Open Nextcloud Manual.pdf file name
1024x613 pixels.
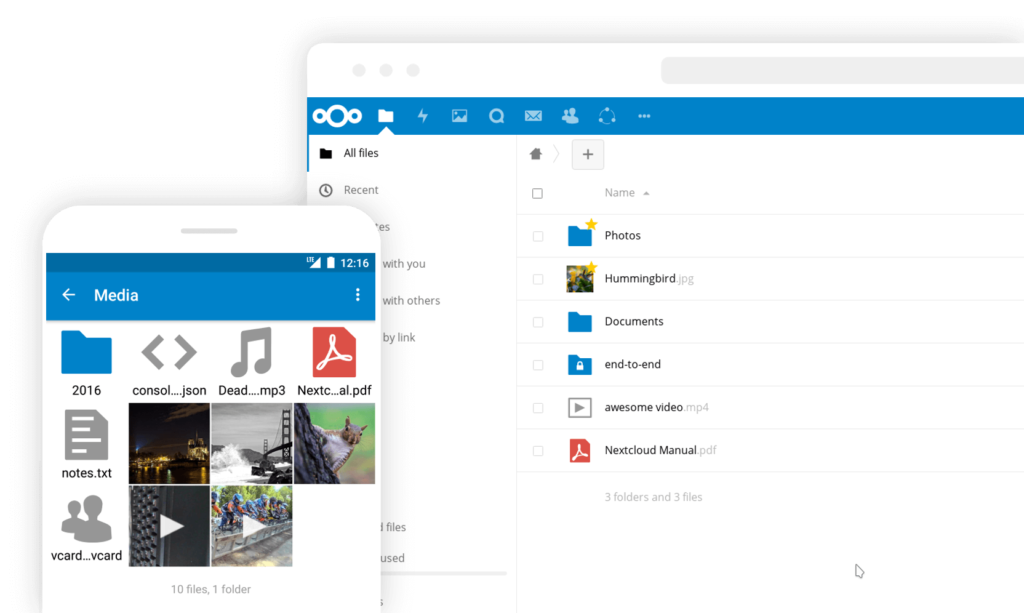[x=660, y=450]
